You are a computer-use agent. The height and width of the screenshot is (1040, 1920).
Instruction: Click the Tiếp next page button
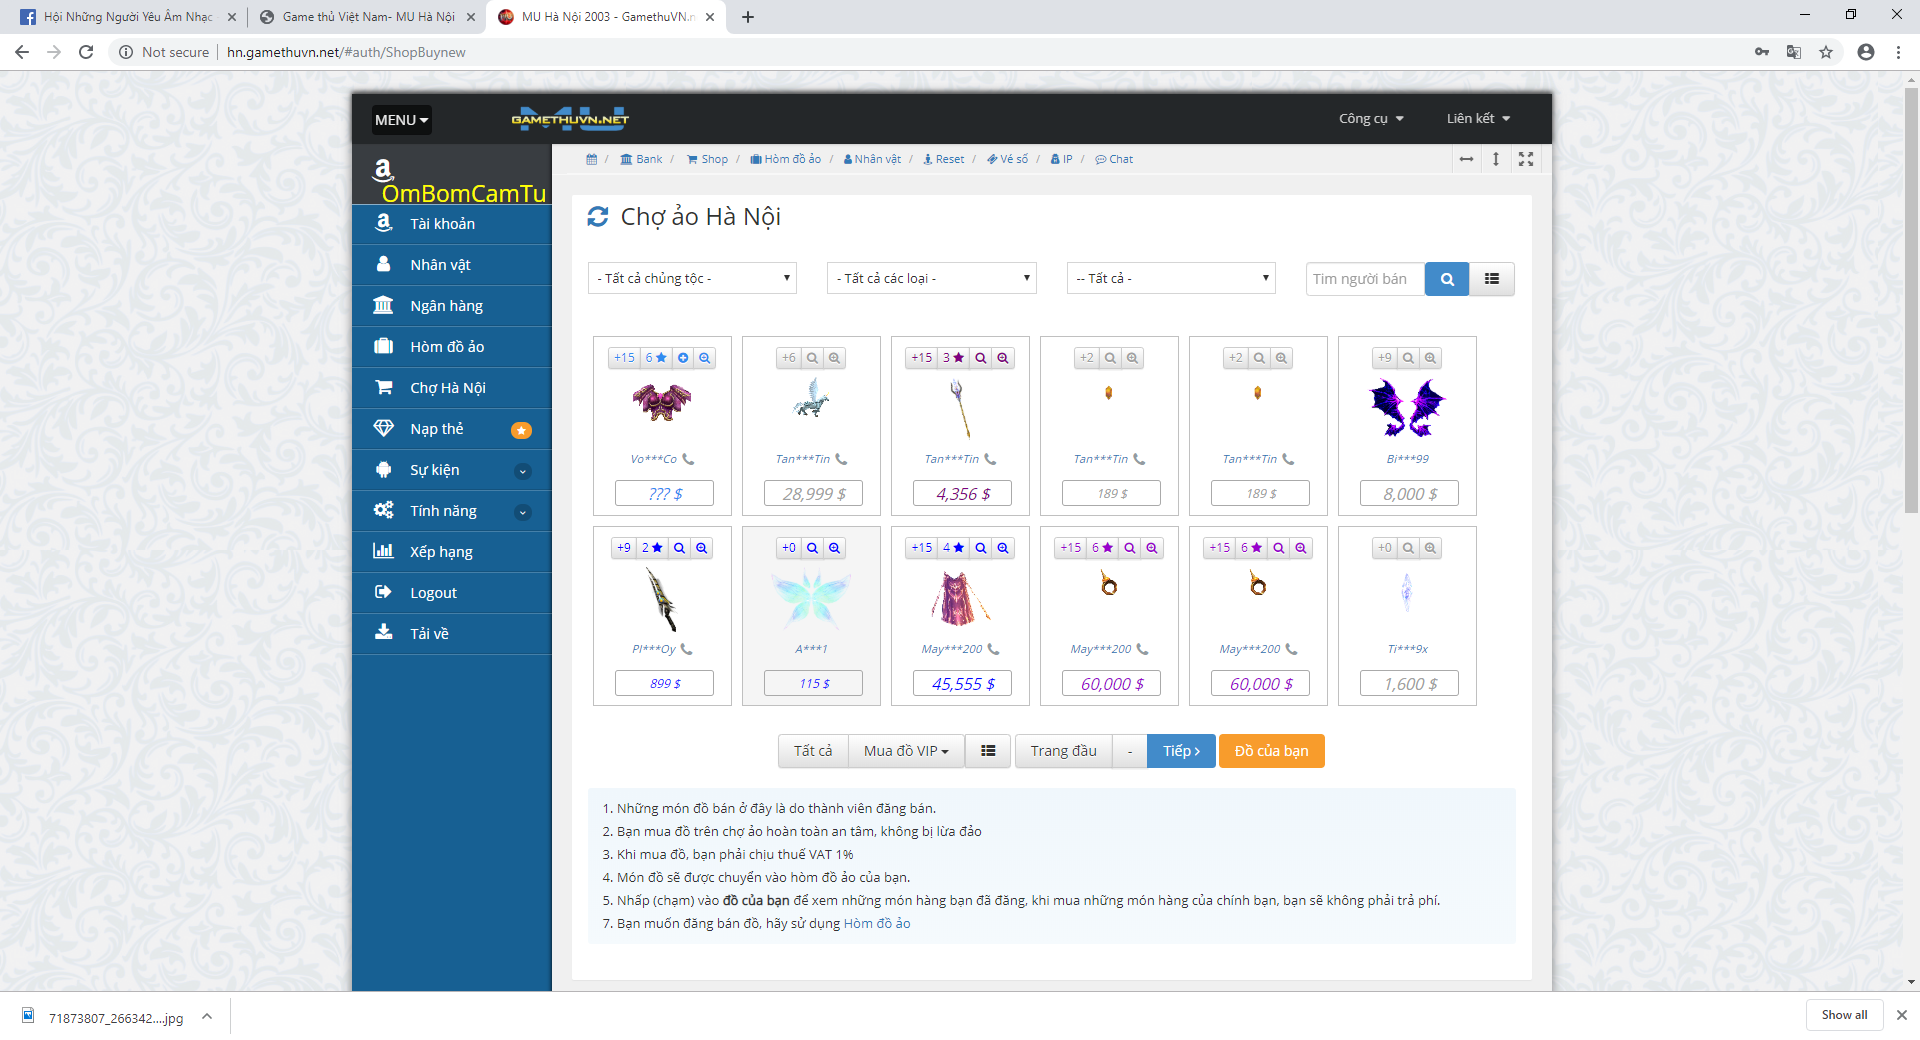1181,751
